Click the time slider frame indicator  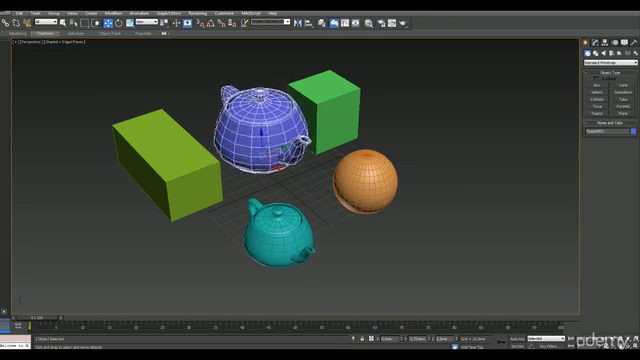pyautogui.click(x=37, y=318)
